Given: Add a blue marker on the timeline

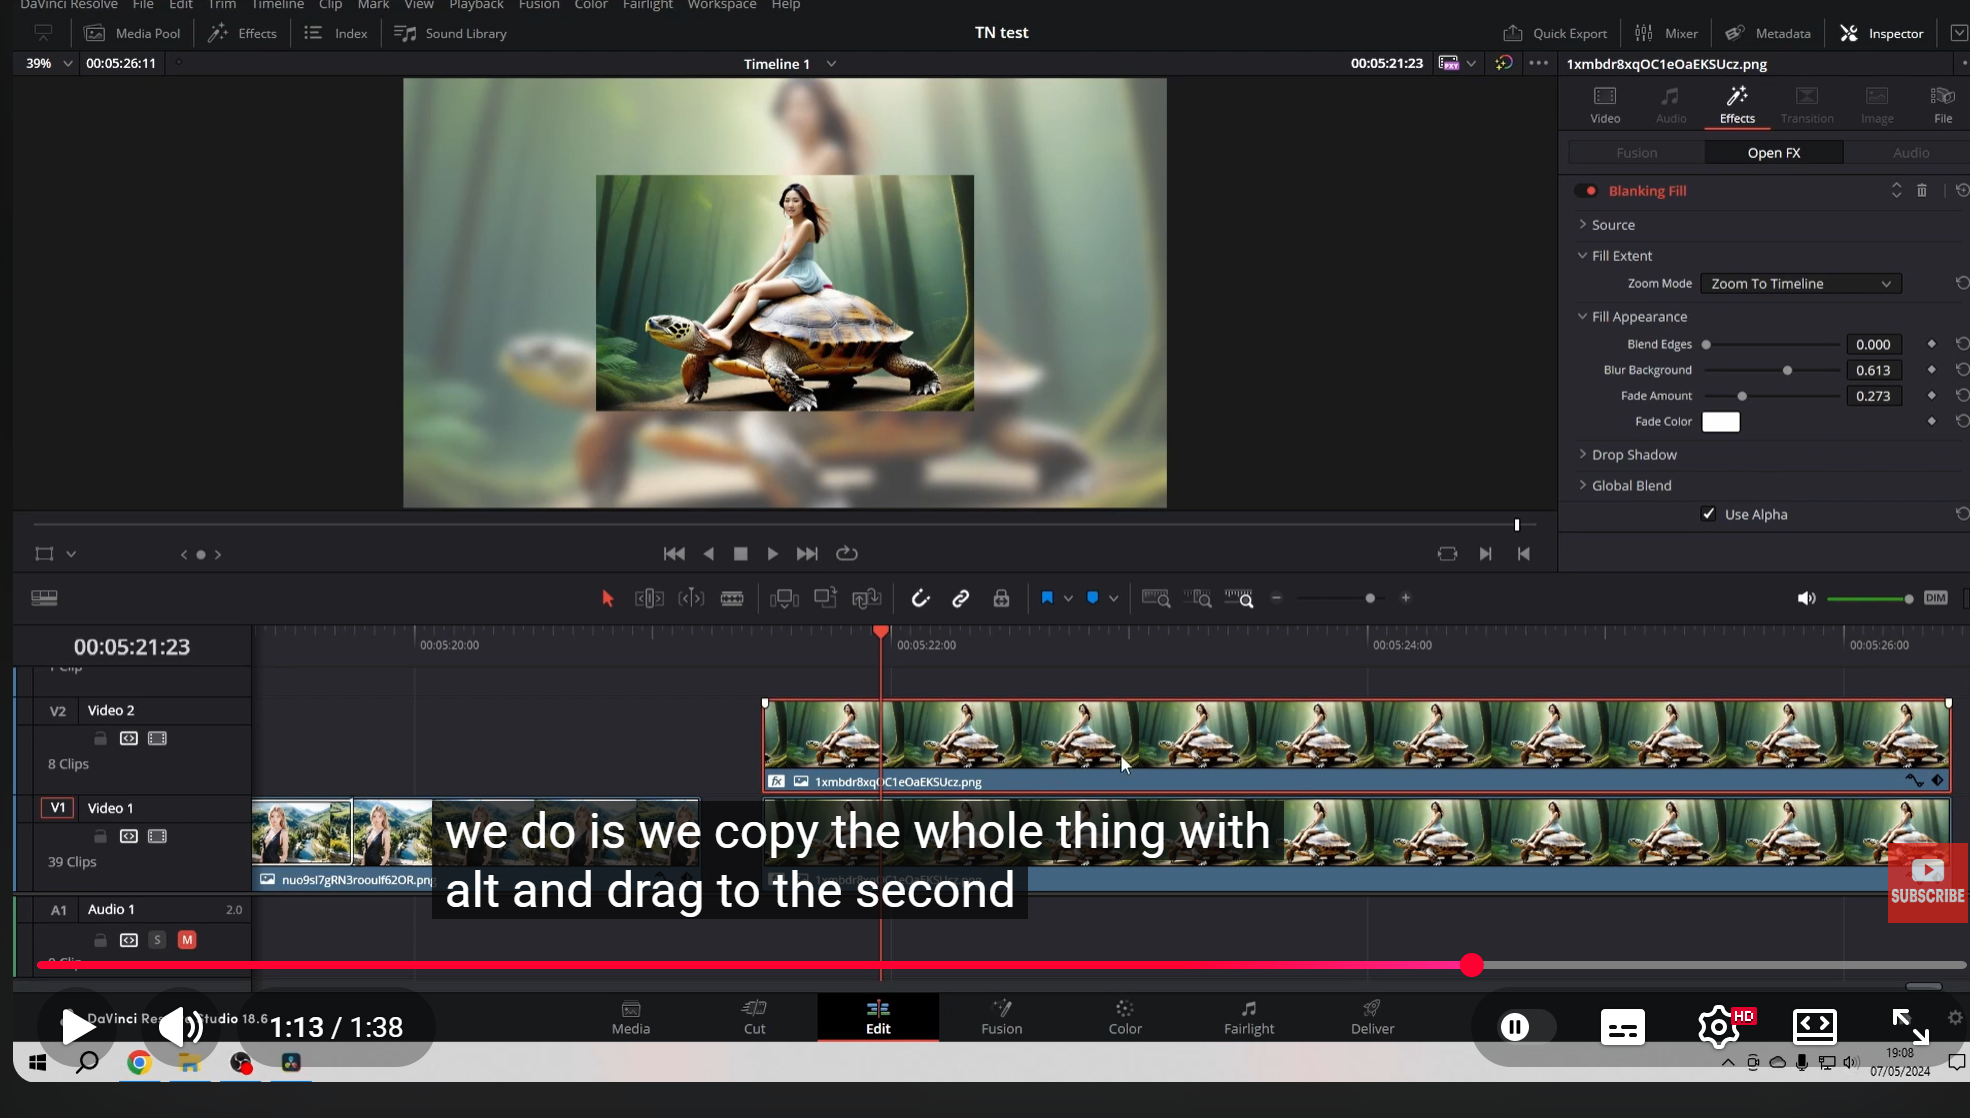Looking at the screenshot, I should (1093, 598).
